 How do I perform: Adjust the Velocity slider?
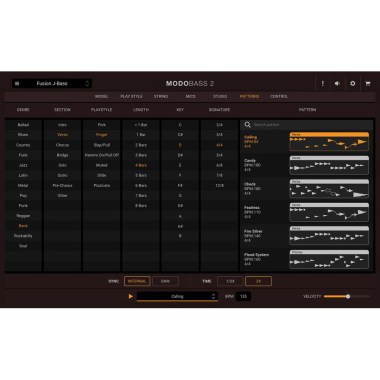[347, 296]
